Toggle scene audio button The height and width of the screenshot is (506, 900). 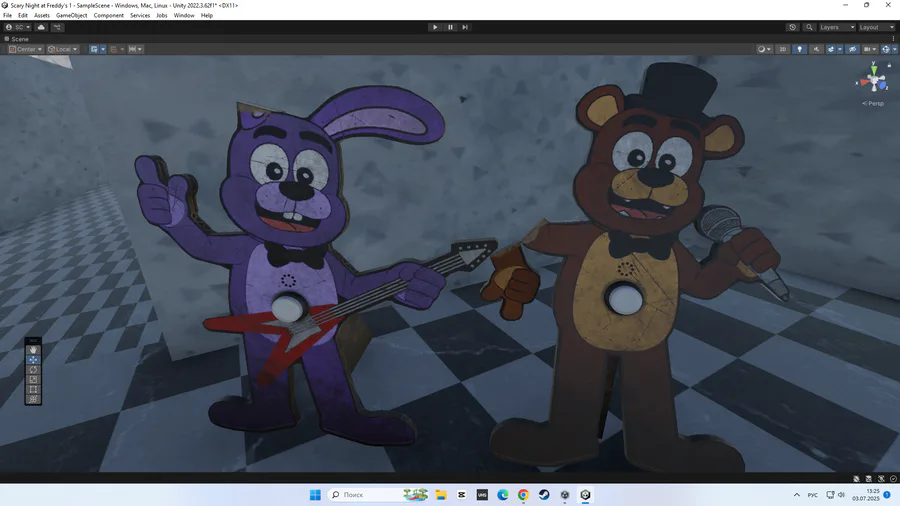click(816, 49)
